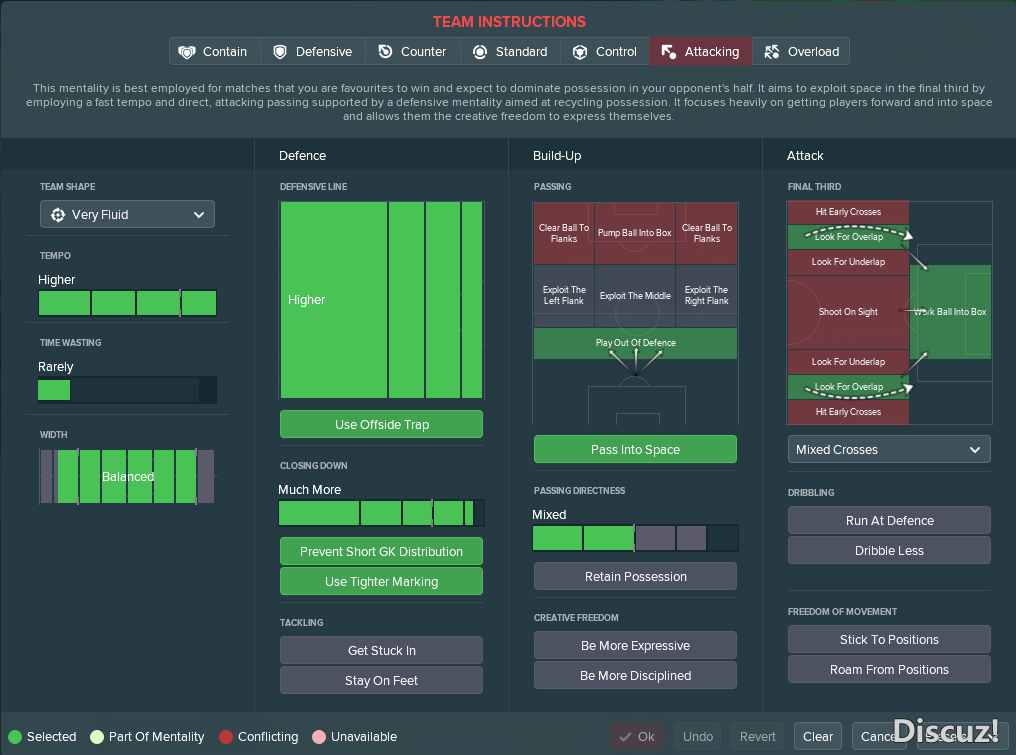Image resolution: width=1016 pixels, height=755 pixels.
Task: Toggle Work Ball Into Box zone
Action: pos(950,312)
